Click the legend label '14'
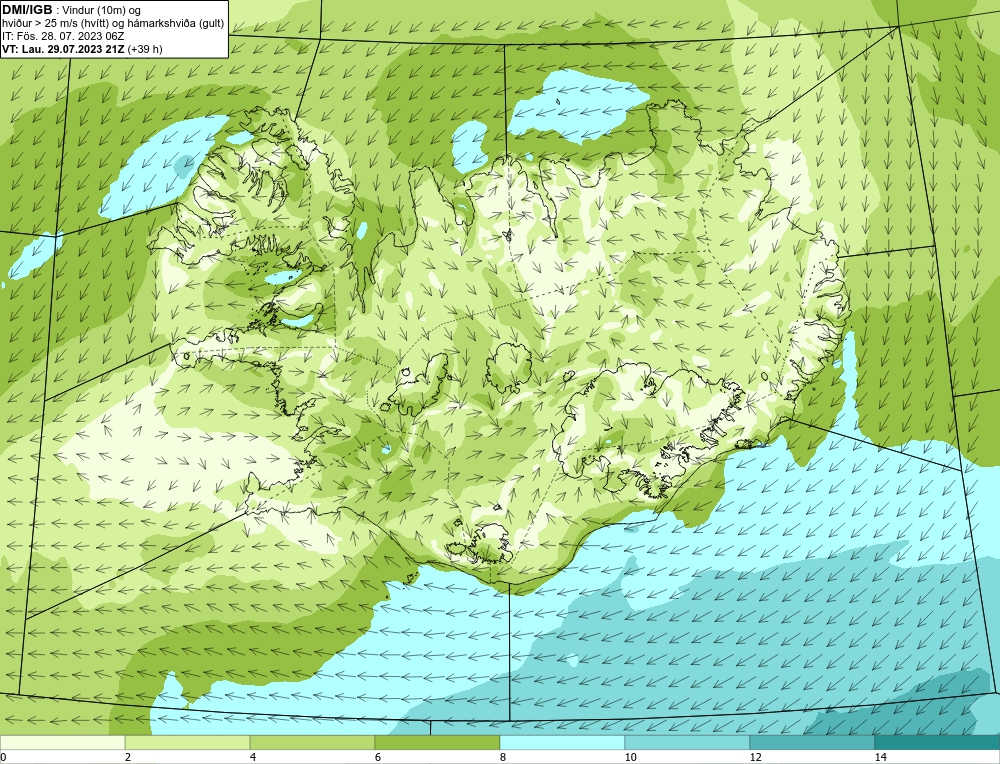 881,758
